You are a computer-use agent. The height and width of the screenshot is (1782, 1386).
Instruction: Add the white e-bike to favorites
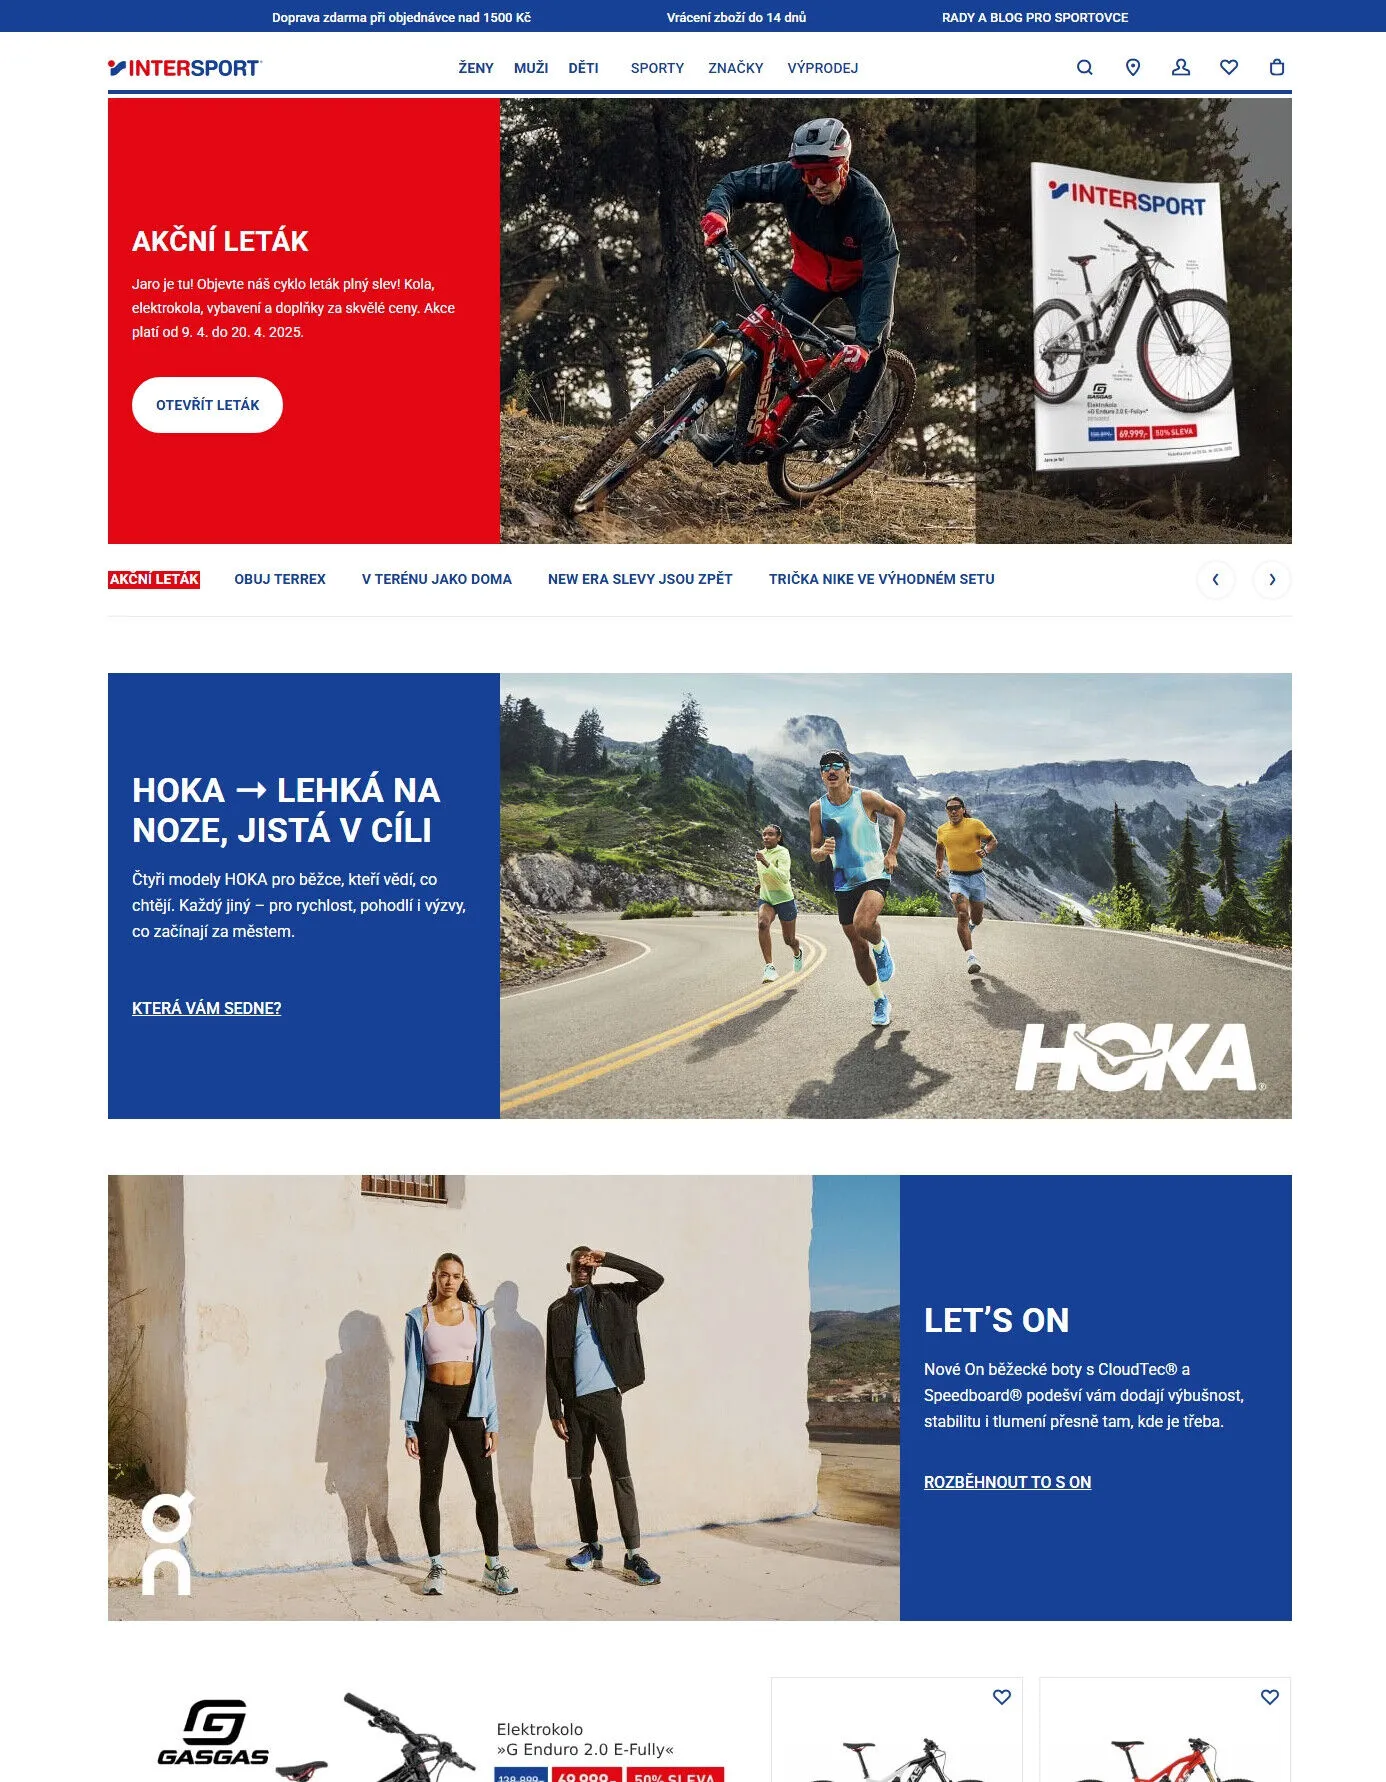tap(1002, 1697)
